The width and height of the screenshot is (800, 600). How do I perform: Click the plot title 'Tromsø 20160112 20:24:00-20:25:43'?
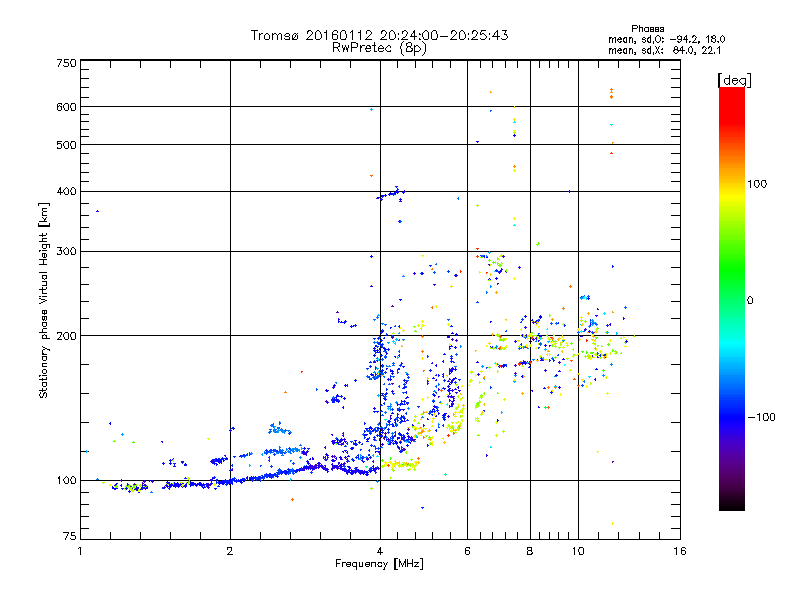point(379,35)
